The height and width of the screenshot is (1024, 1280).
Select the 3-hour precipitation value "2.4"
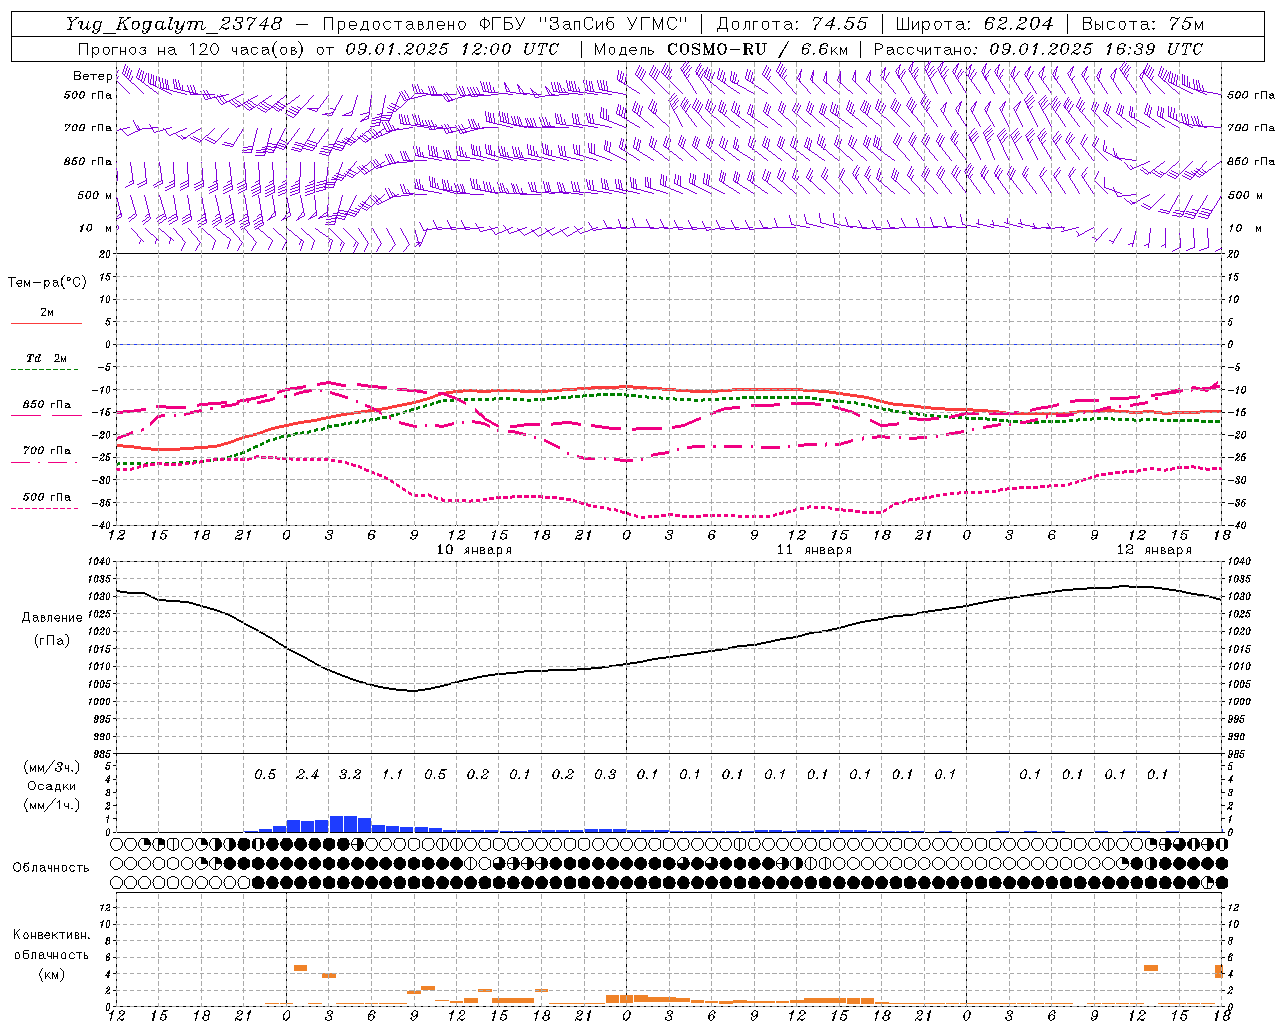(307, 775)
